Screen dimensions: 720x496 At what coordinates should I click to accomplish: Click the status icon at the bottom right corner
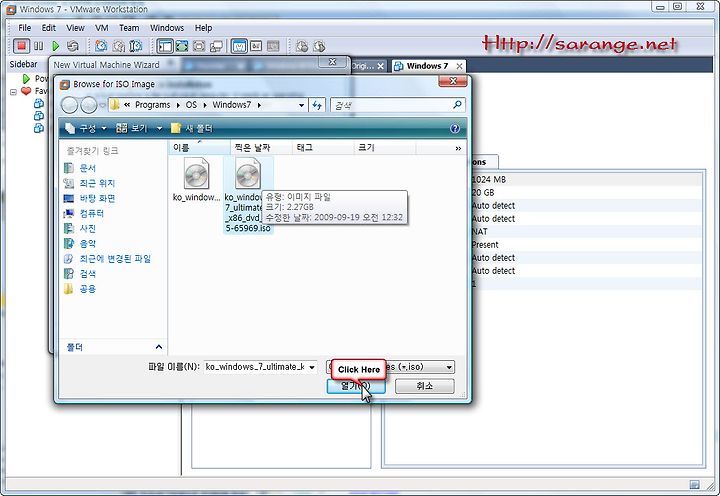pyautogui.click(x=694, y=485)
